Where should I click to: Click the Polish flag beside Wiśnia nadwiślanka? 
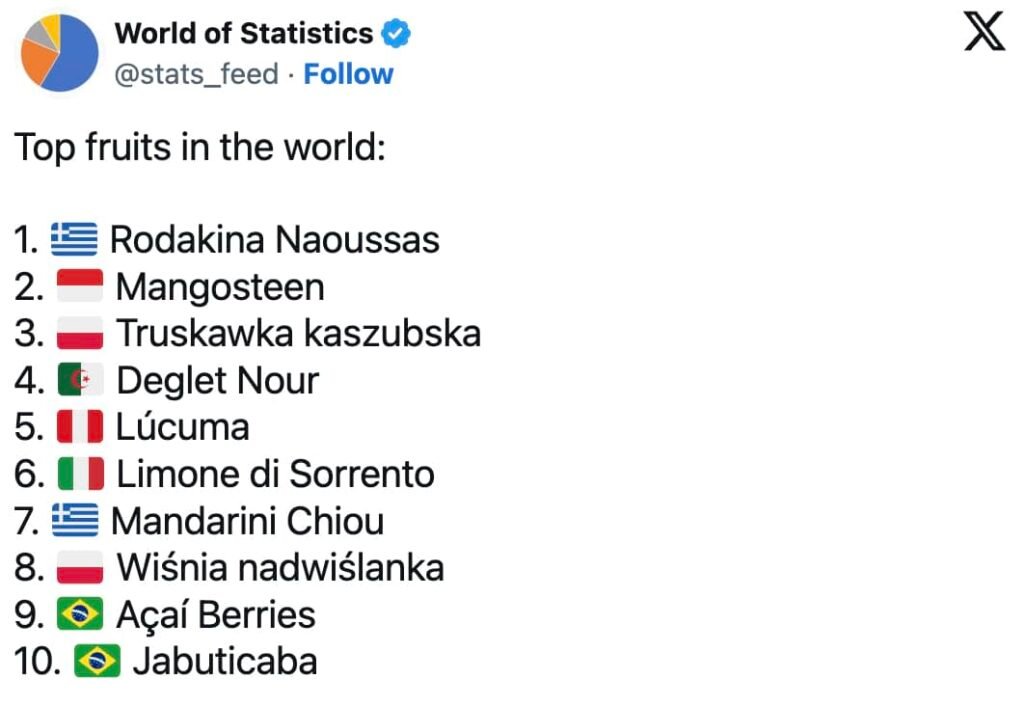[80, 568]
